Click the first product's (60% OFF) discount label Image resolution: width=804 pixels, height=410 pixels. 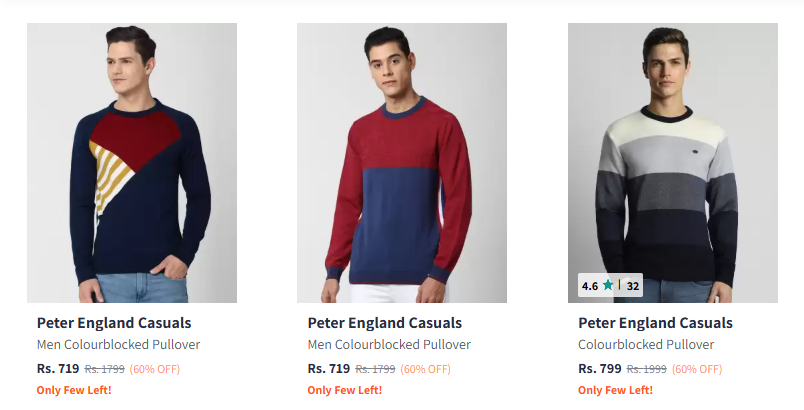click(155, 369)
